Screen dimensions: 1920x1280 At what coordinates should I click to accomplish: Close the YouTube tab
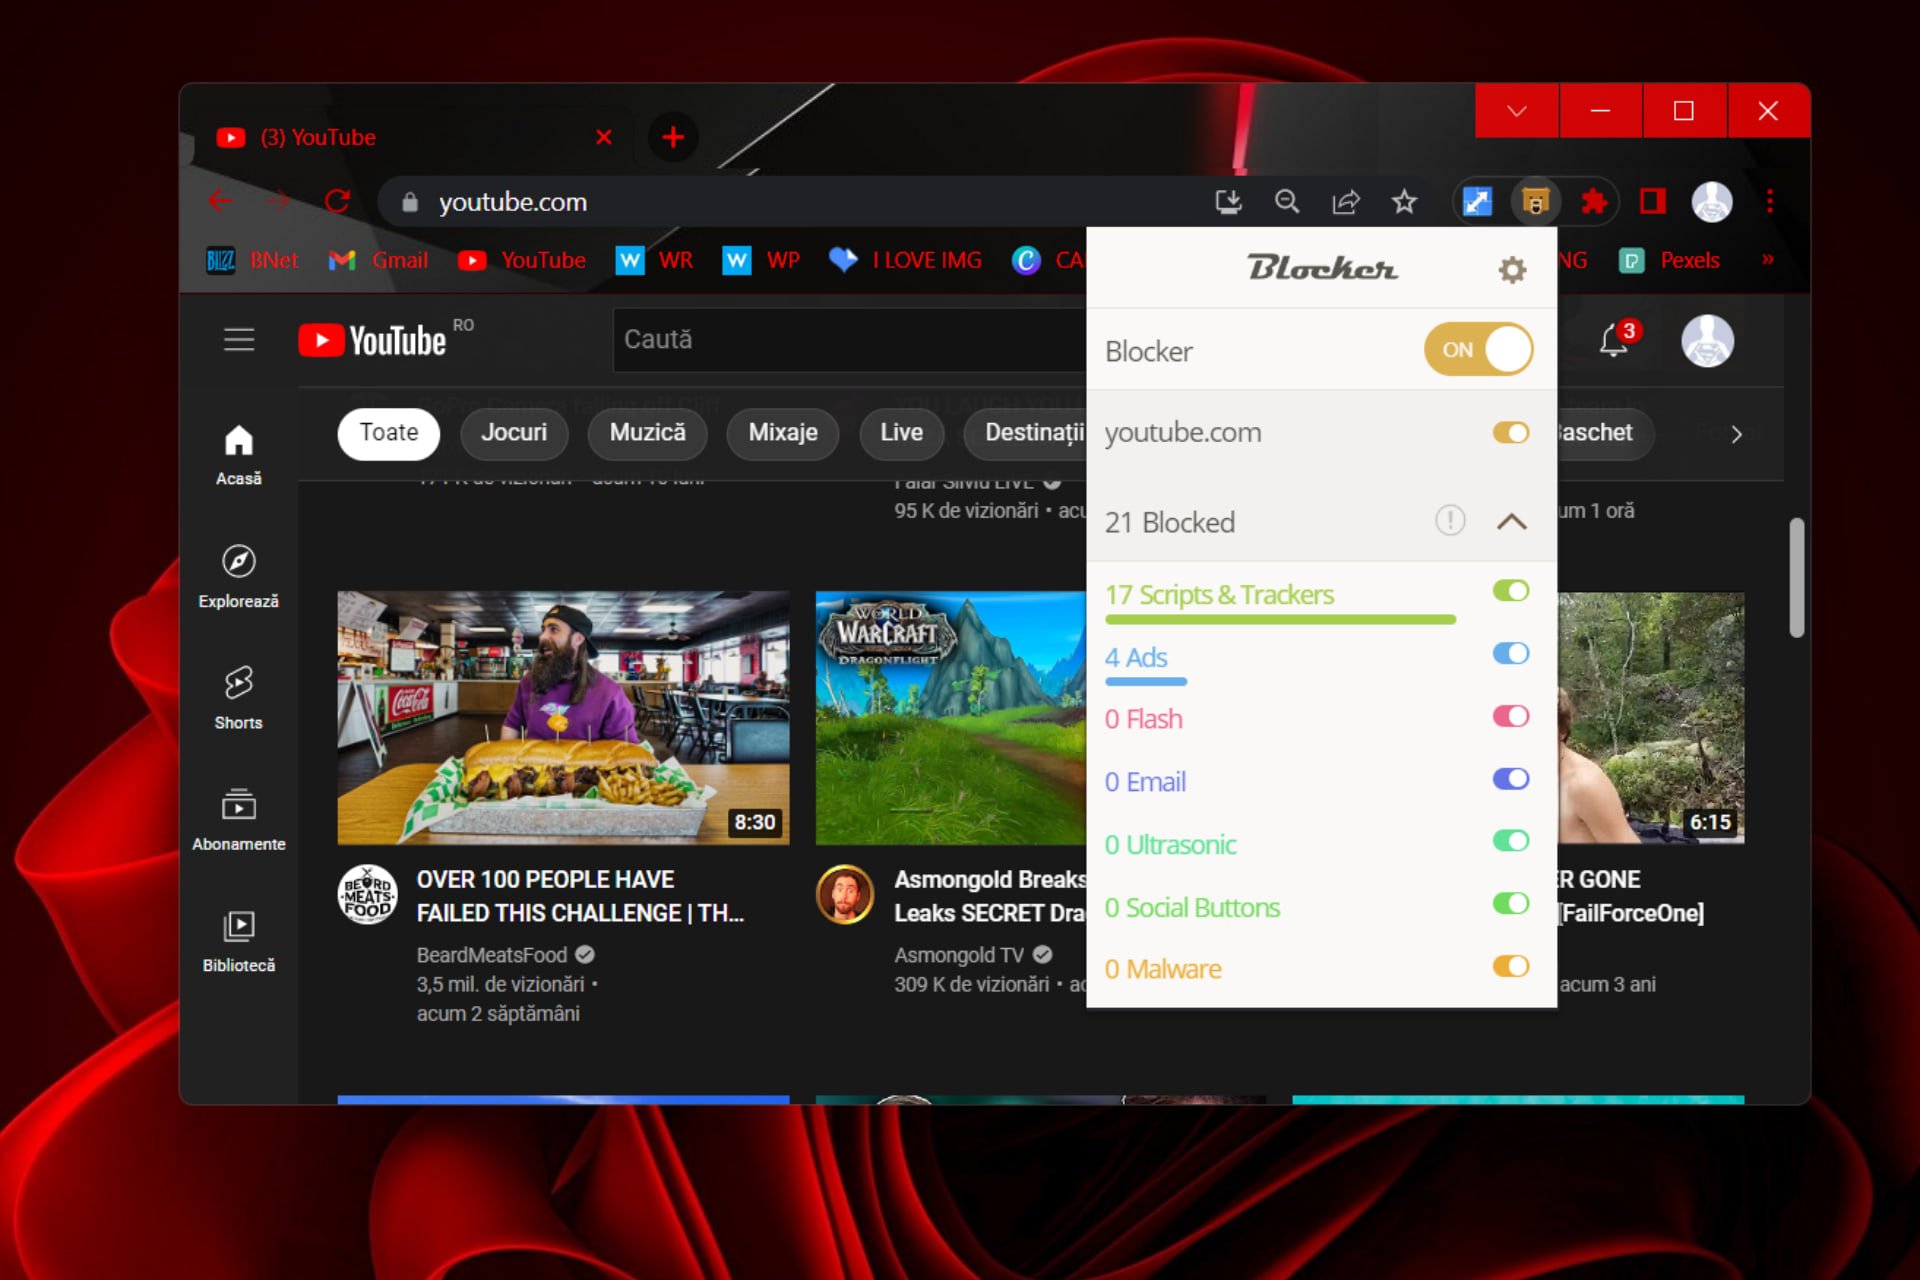(604, 137)
